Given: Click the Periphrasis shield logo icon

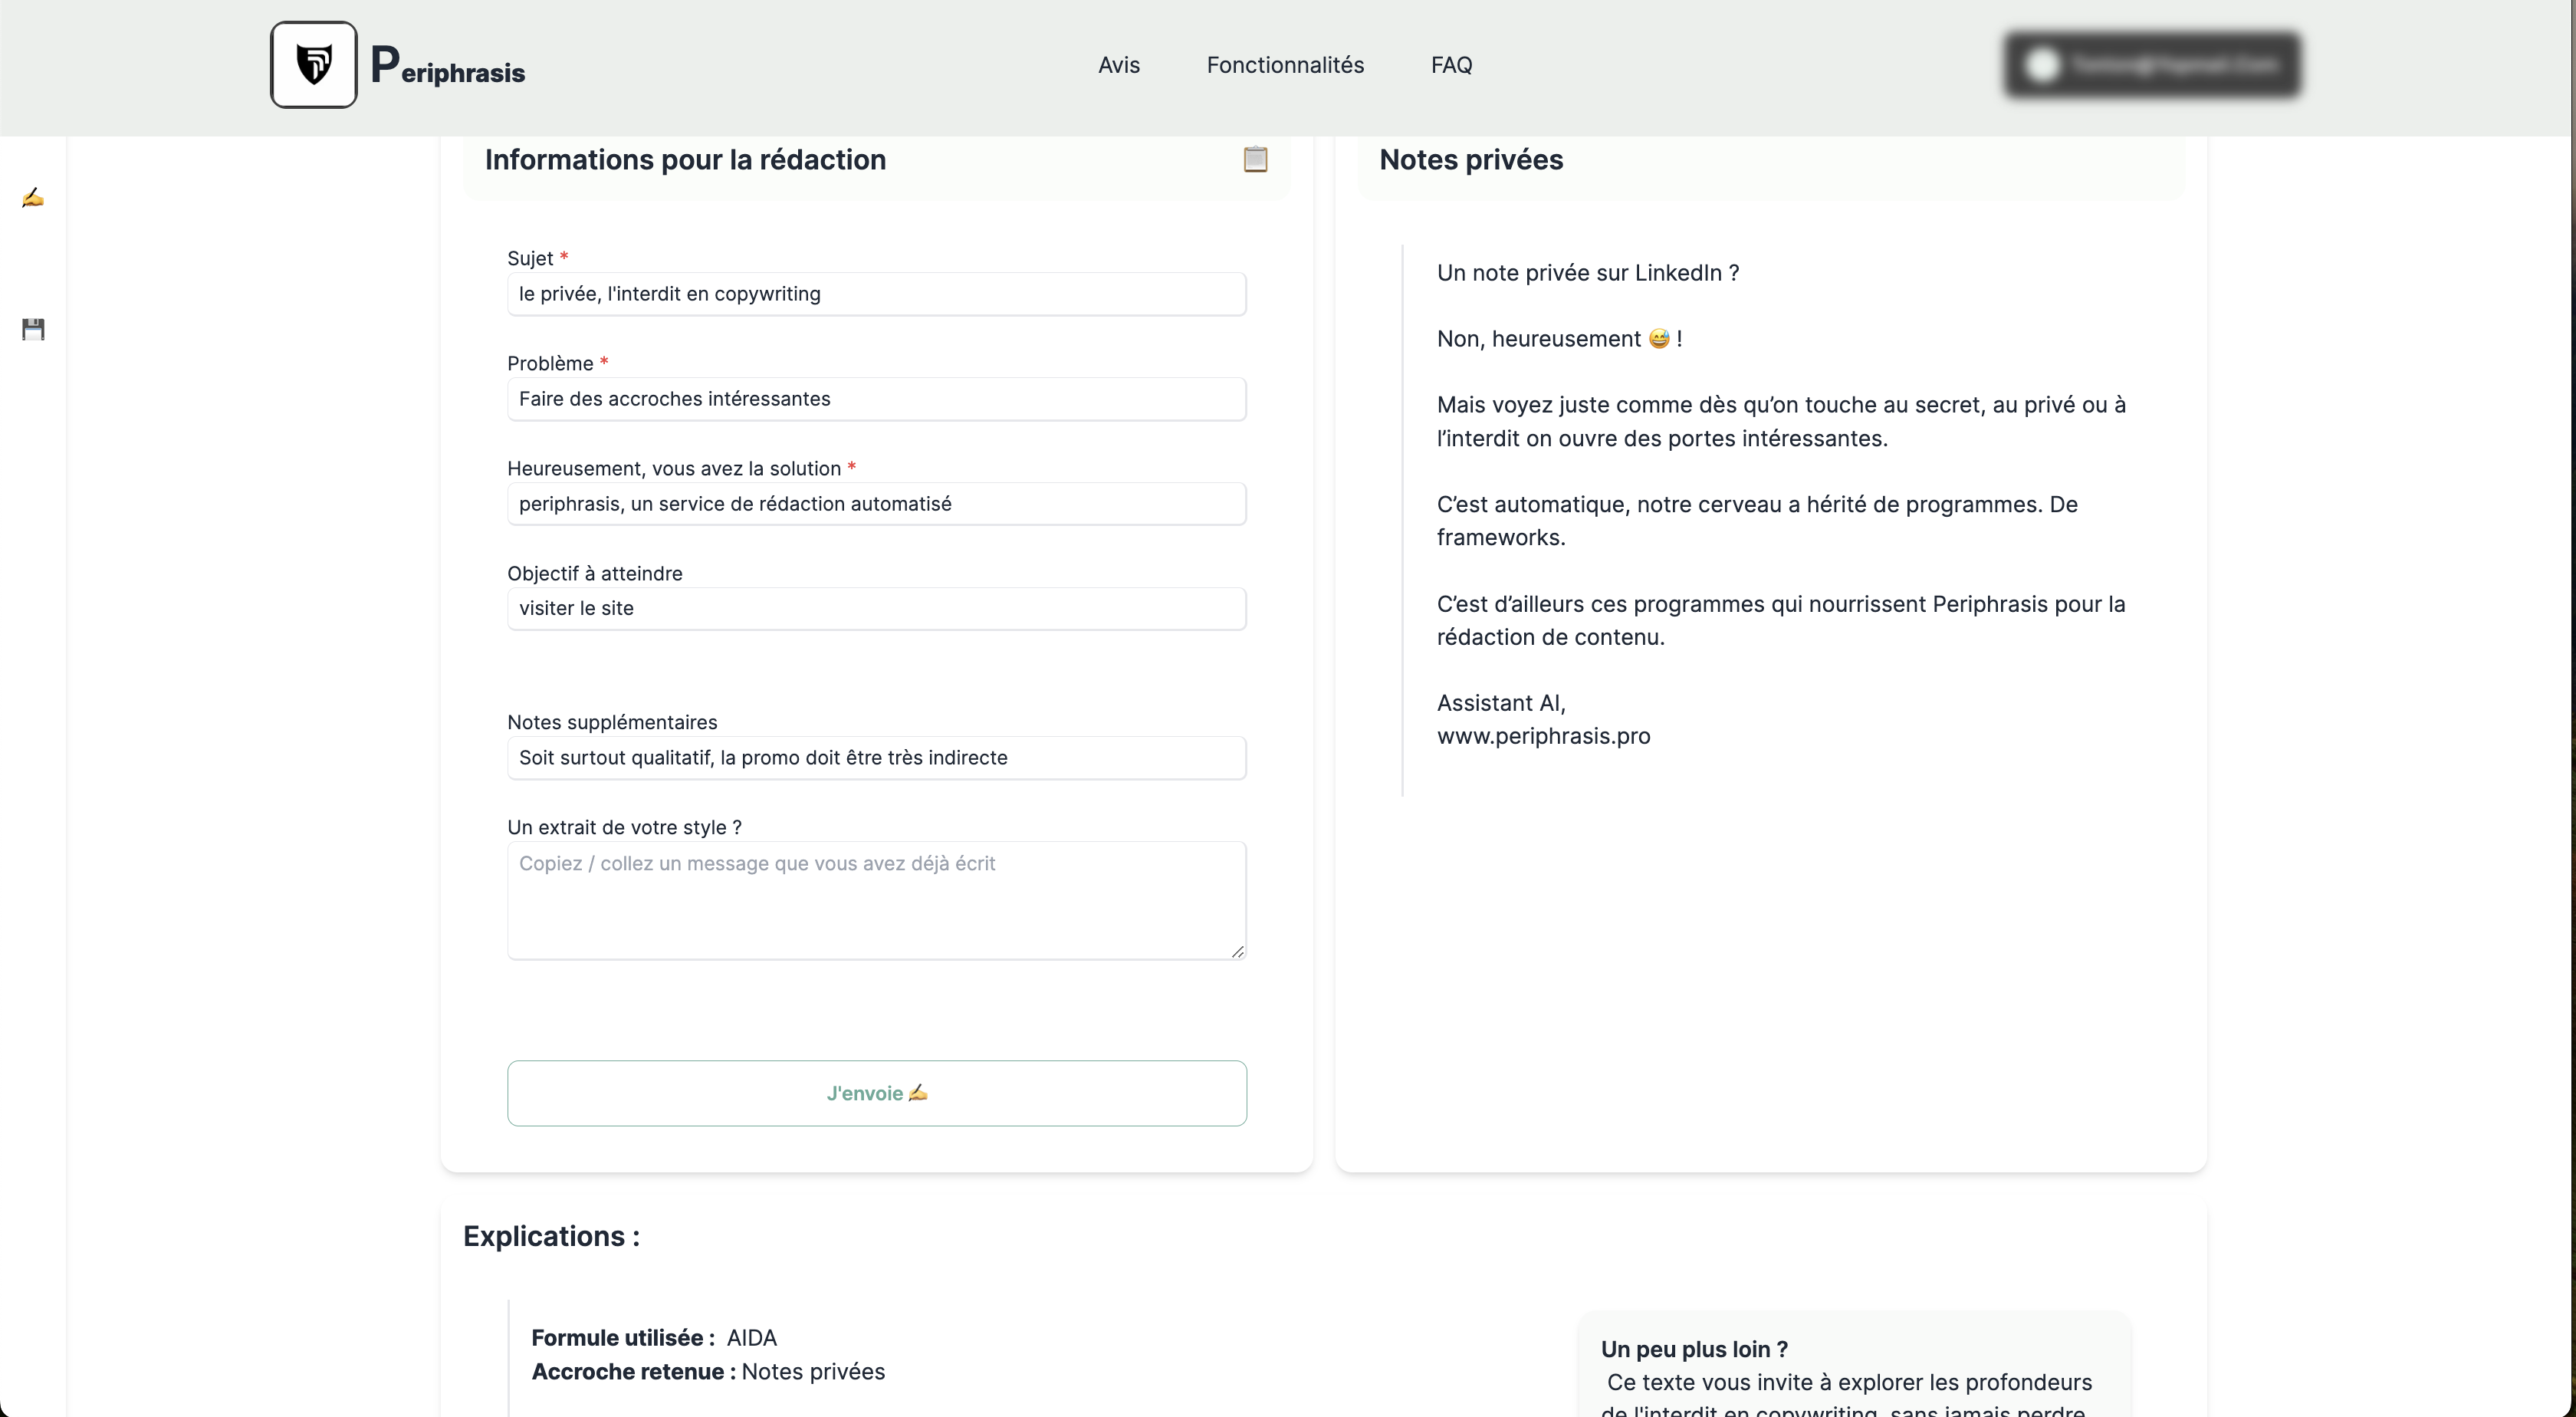Looking at the screenshot, I should (x=313, y=65).
